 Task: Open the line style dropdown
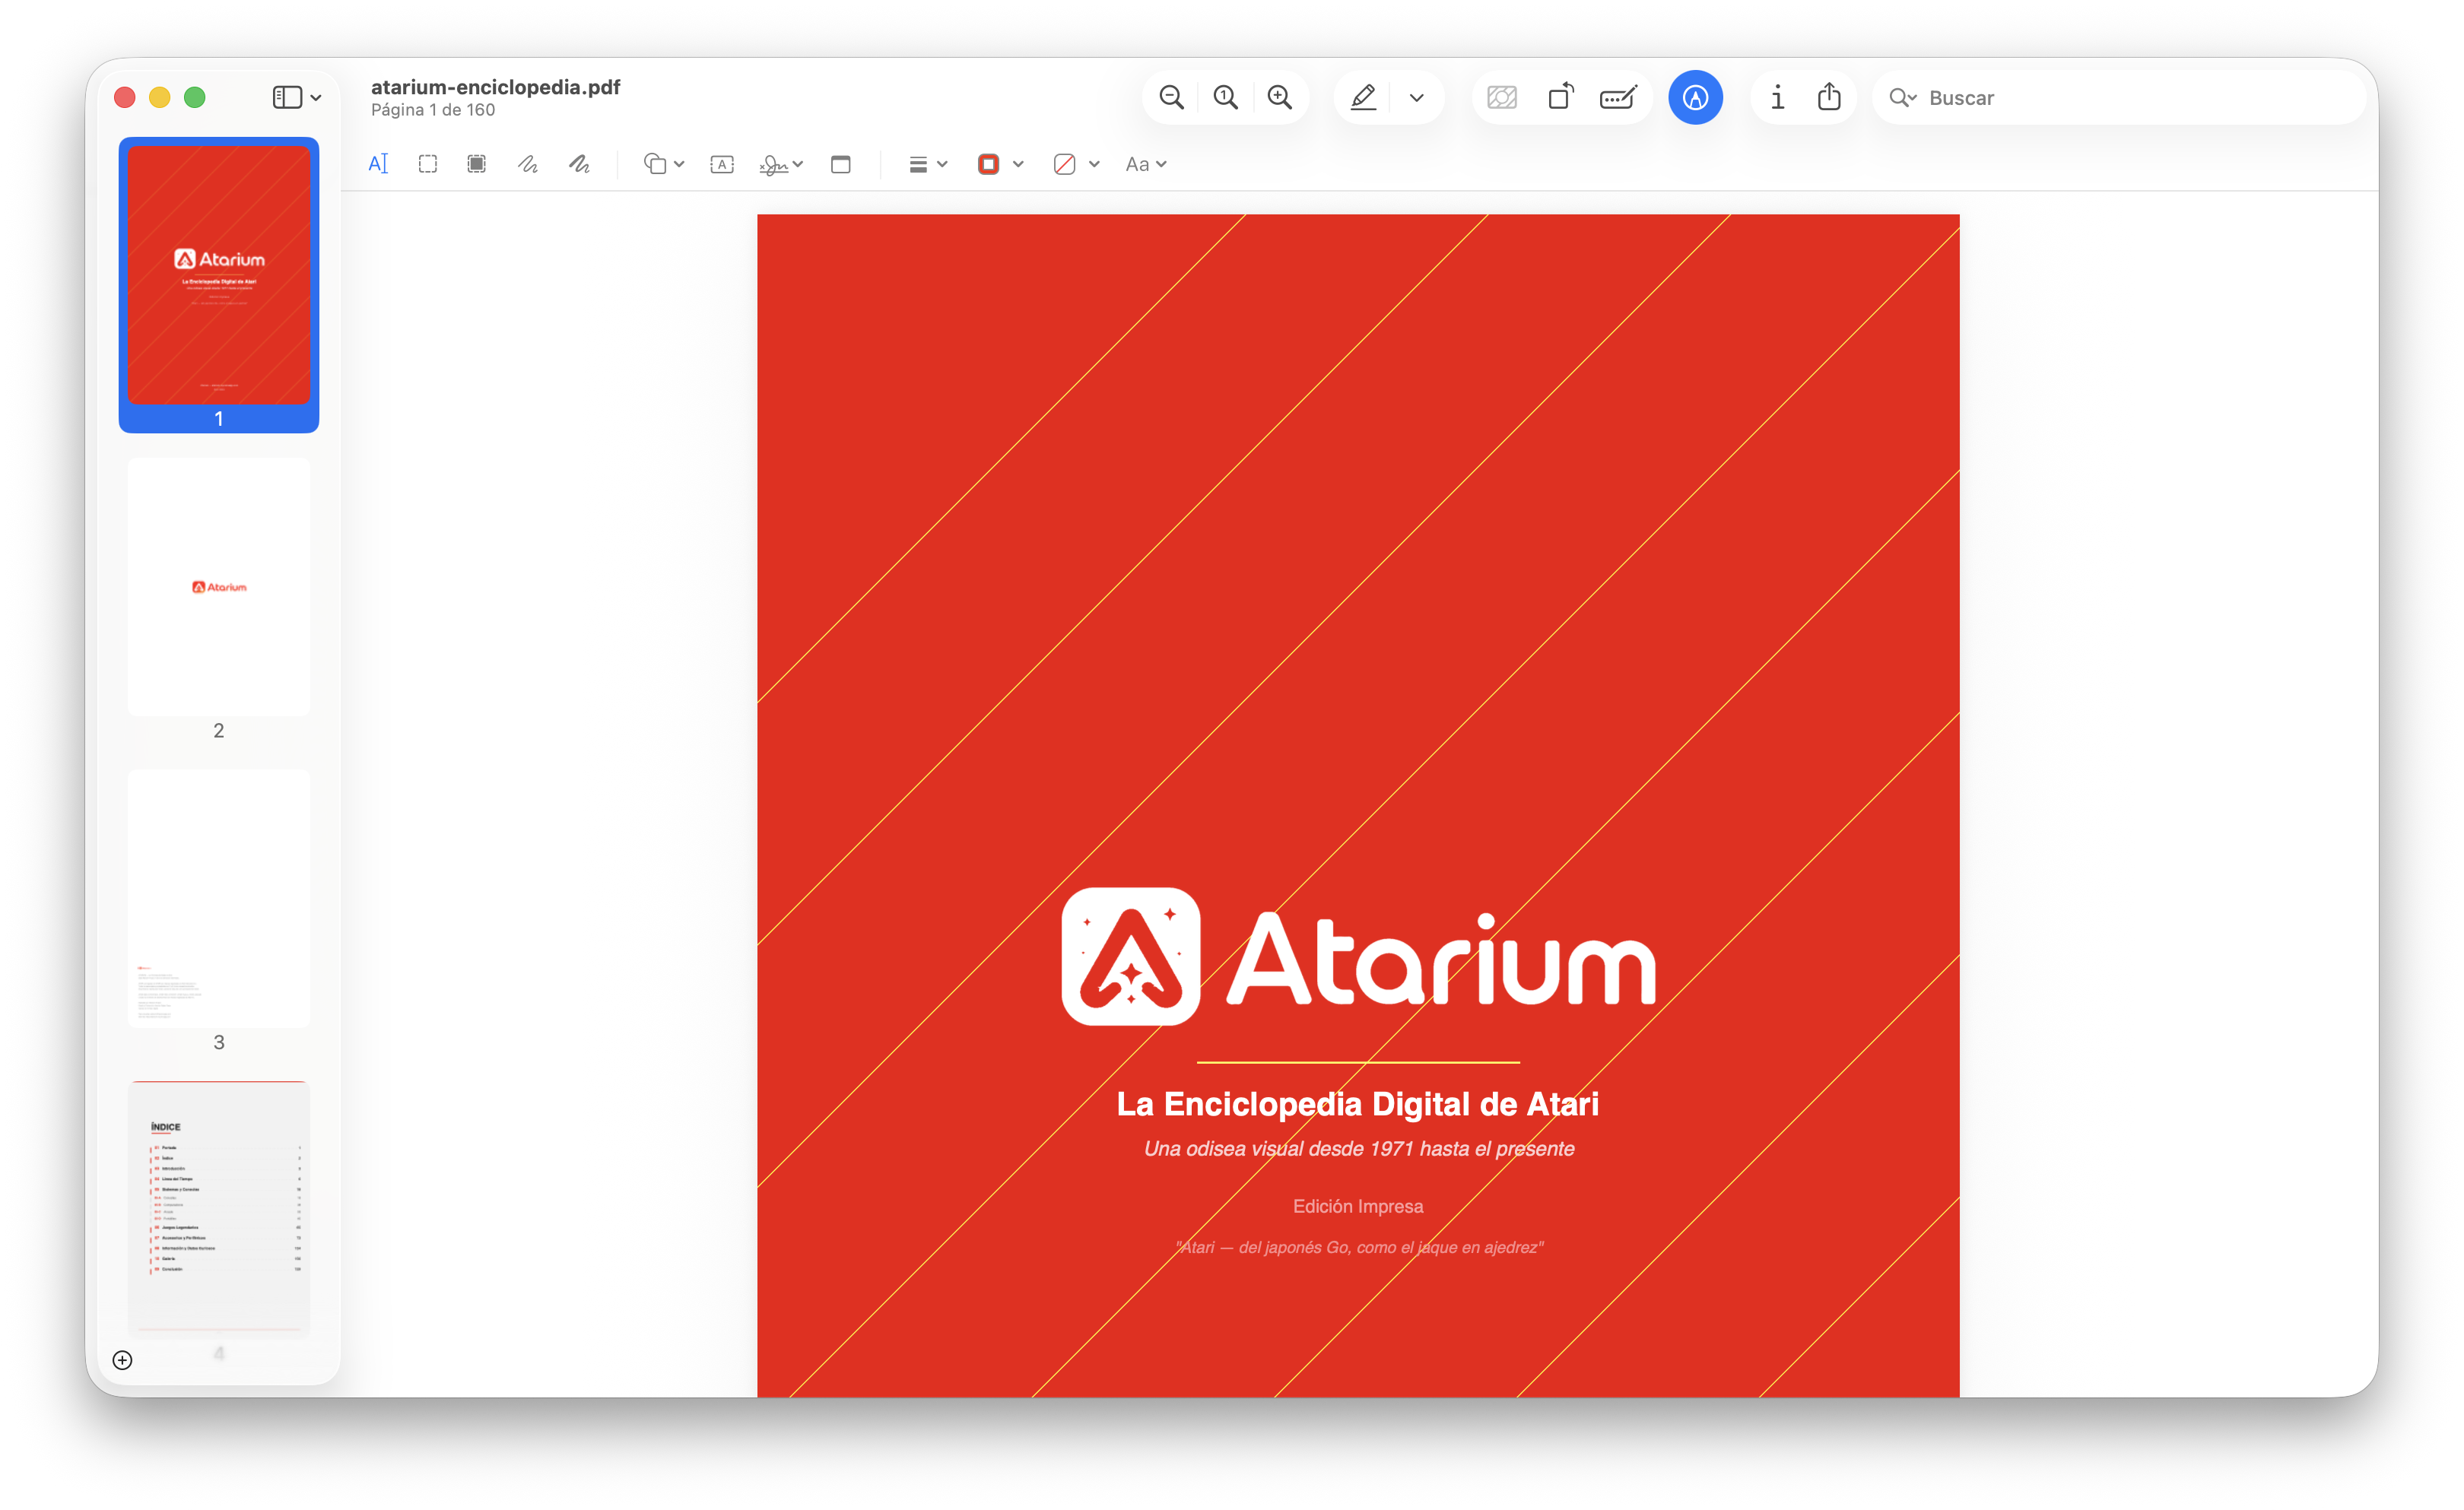click(927, 164)
